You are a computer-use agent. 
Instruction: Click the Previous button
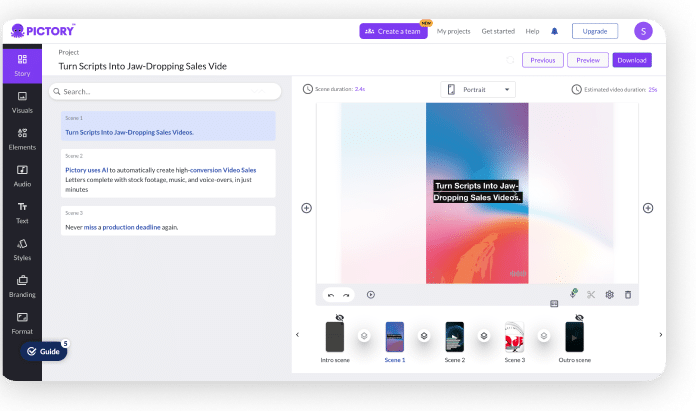coord(542,60)
